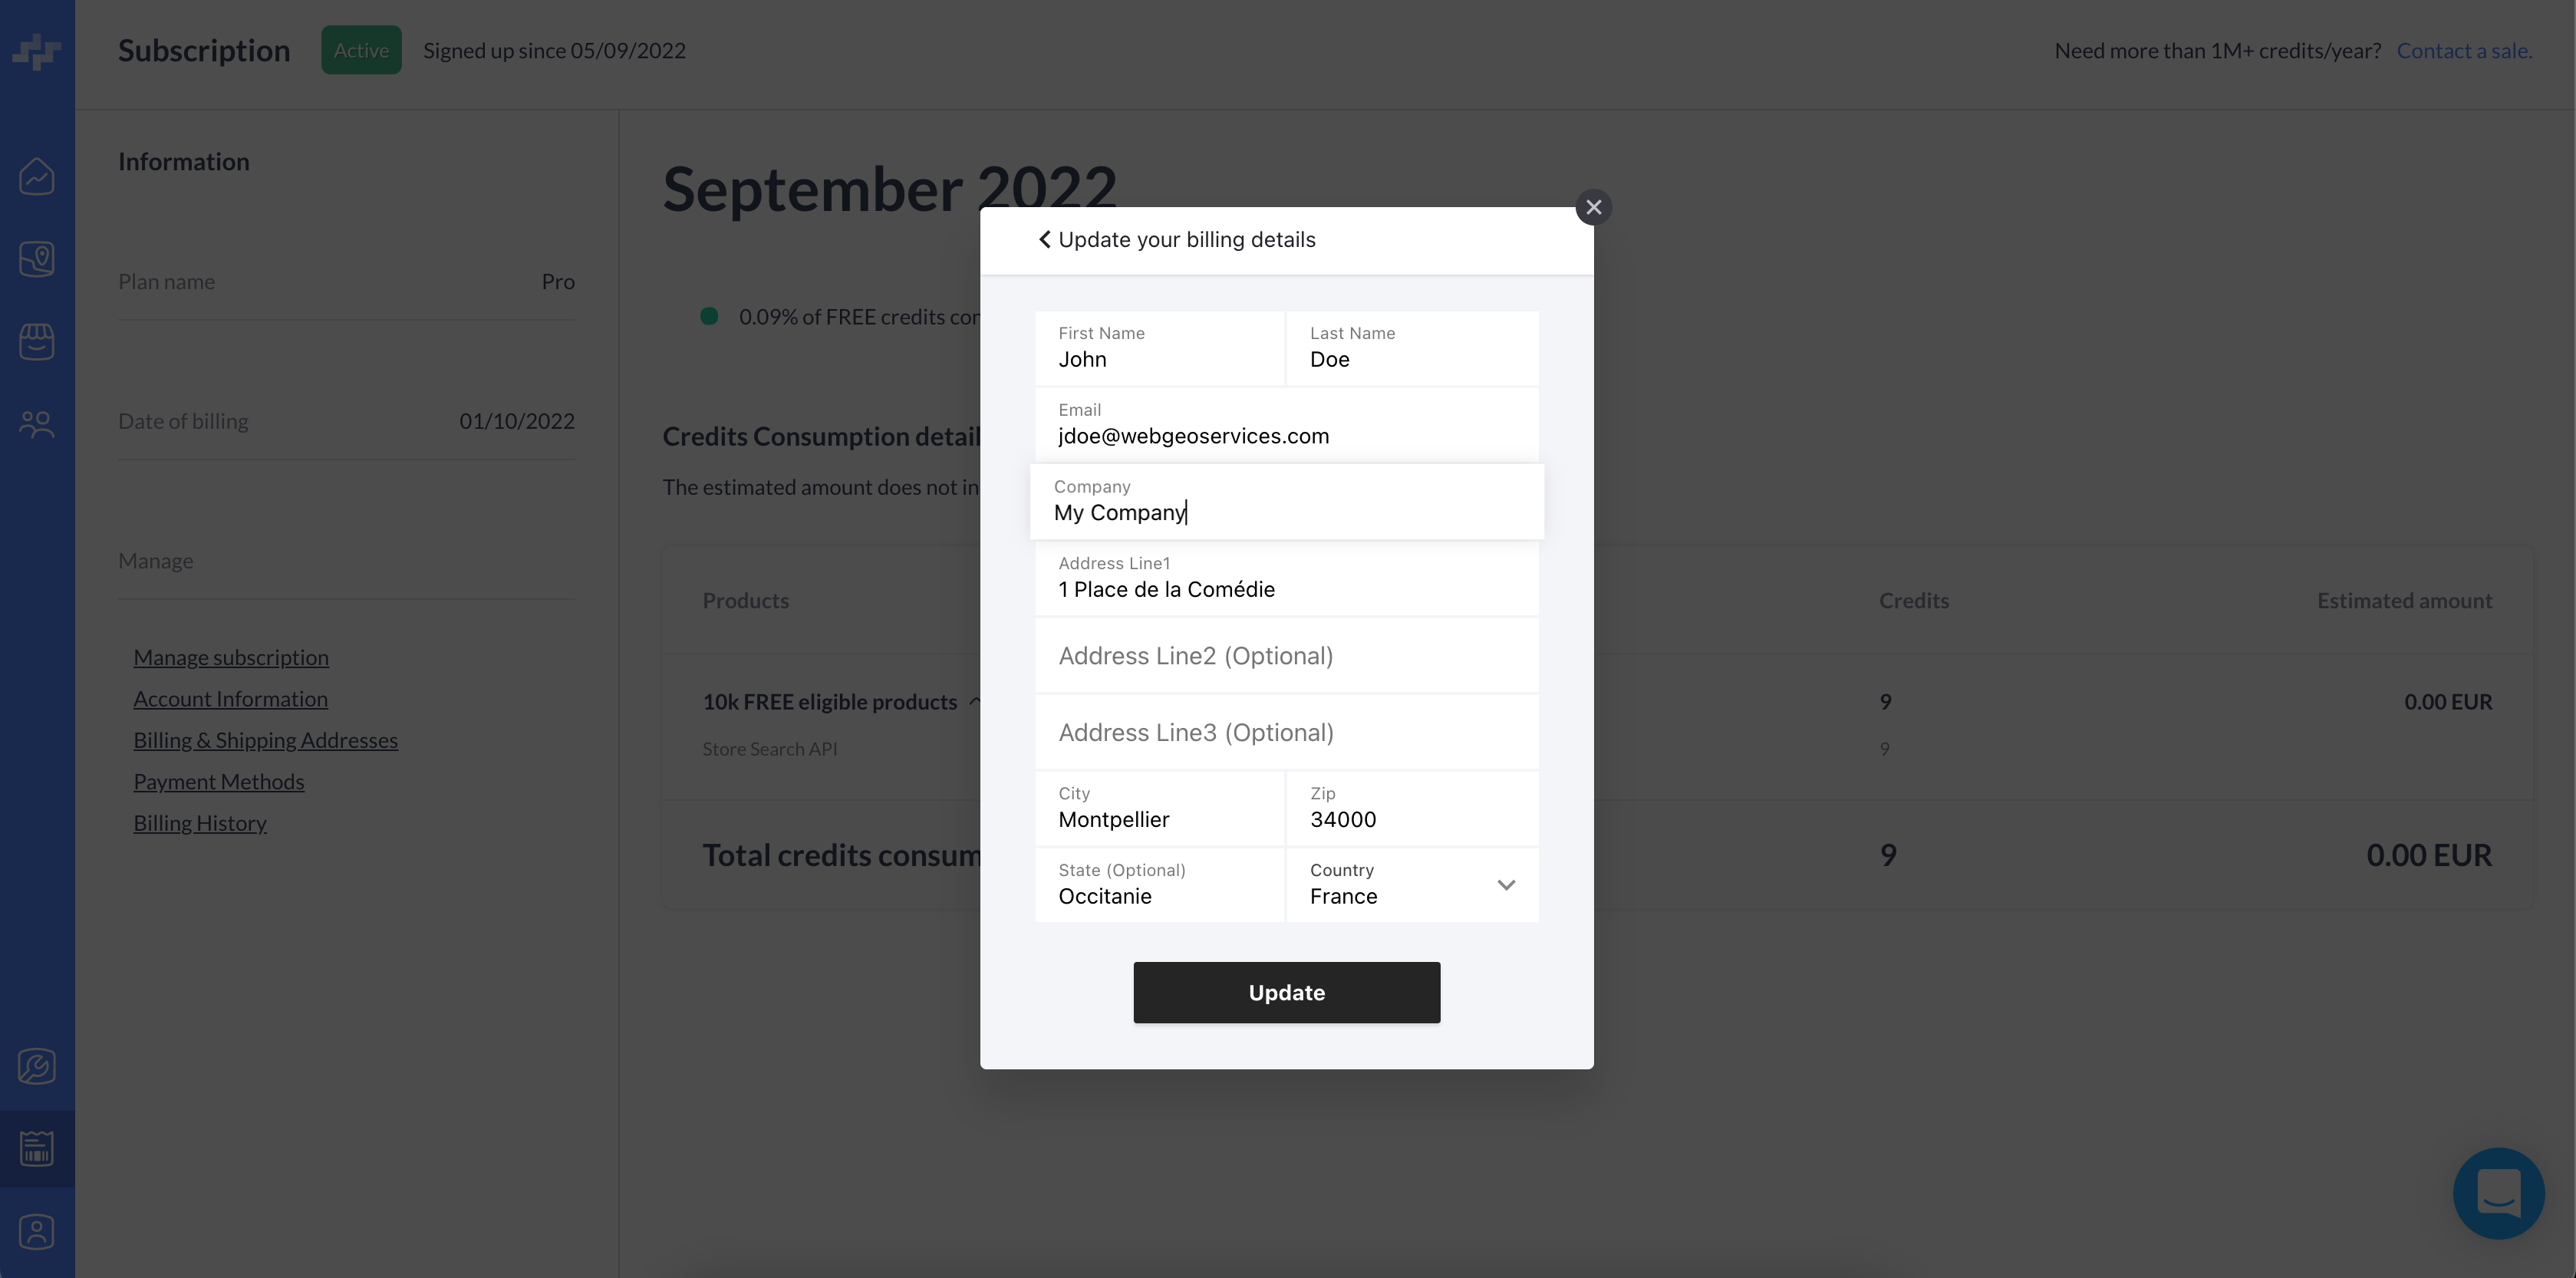Open the tools wrench sidebar icon

click(37, 1066)
